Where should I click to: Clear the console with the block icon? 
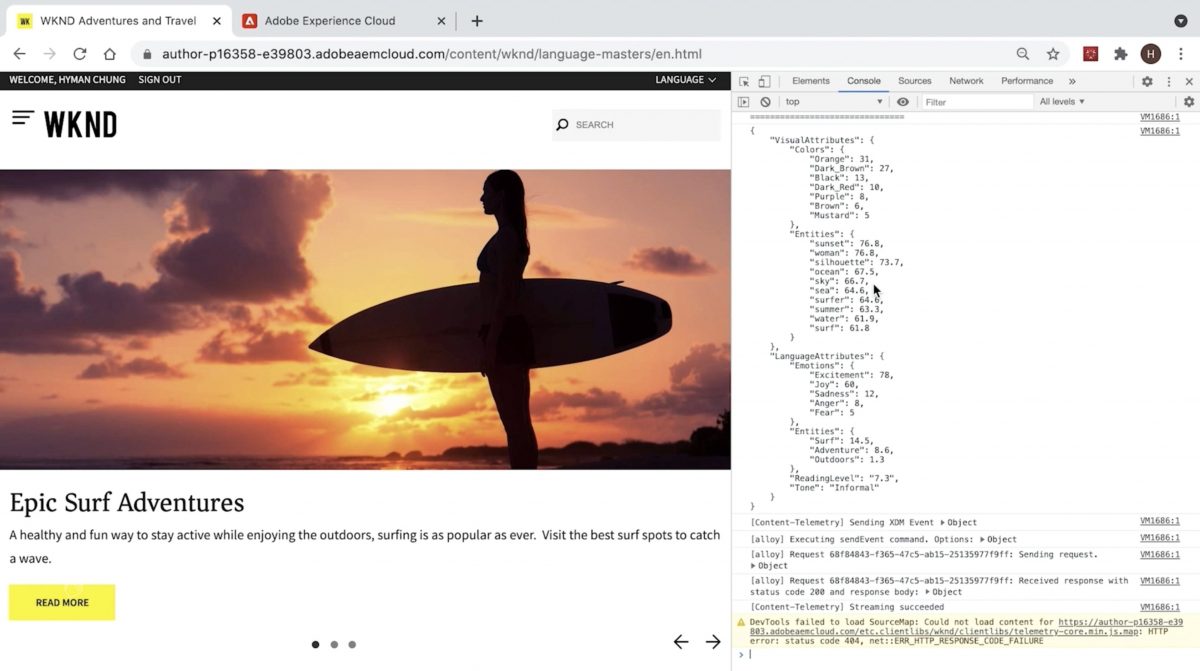765,102
